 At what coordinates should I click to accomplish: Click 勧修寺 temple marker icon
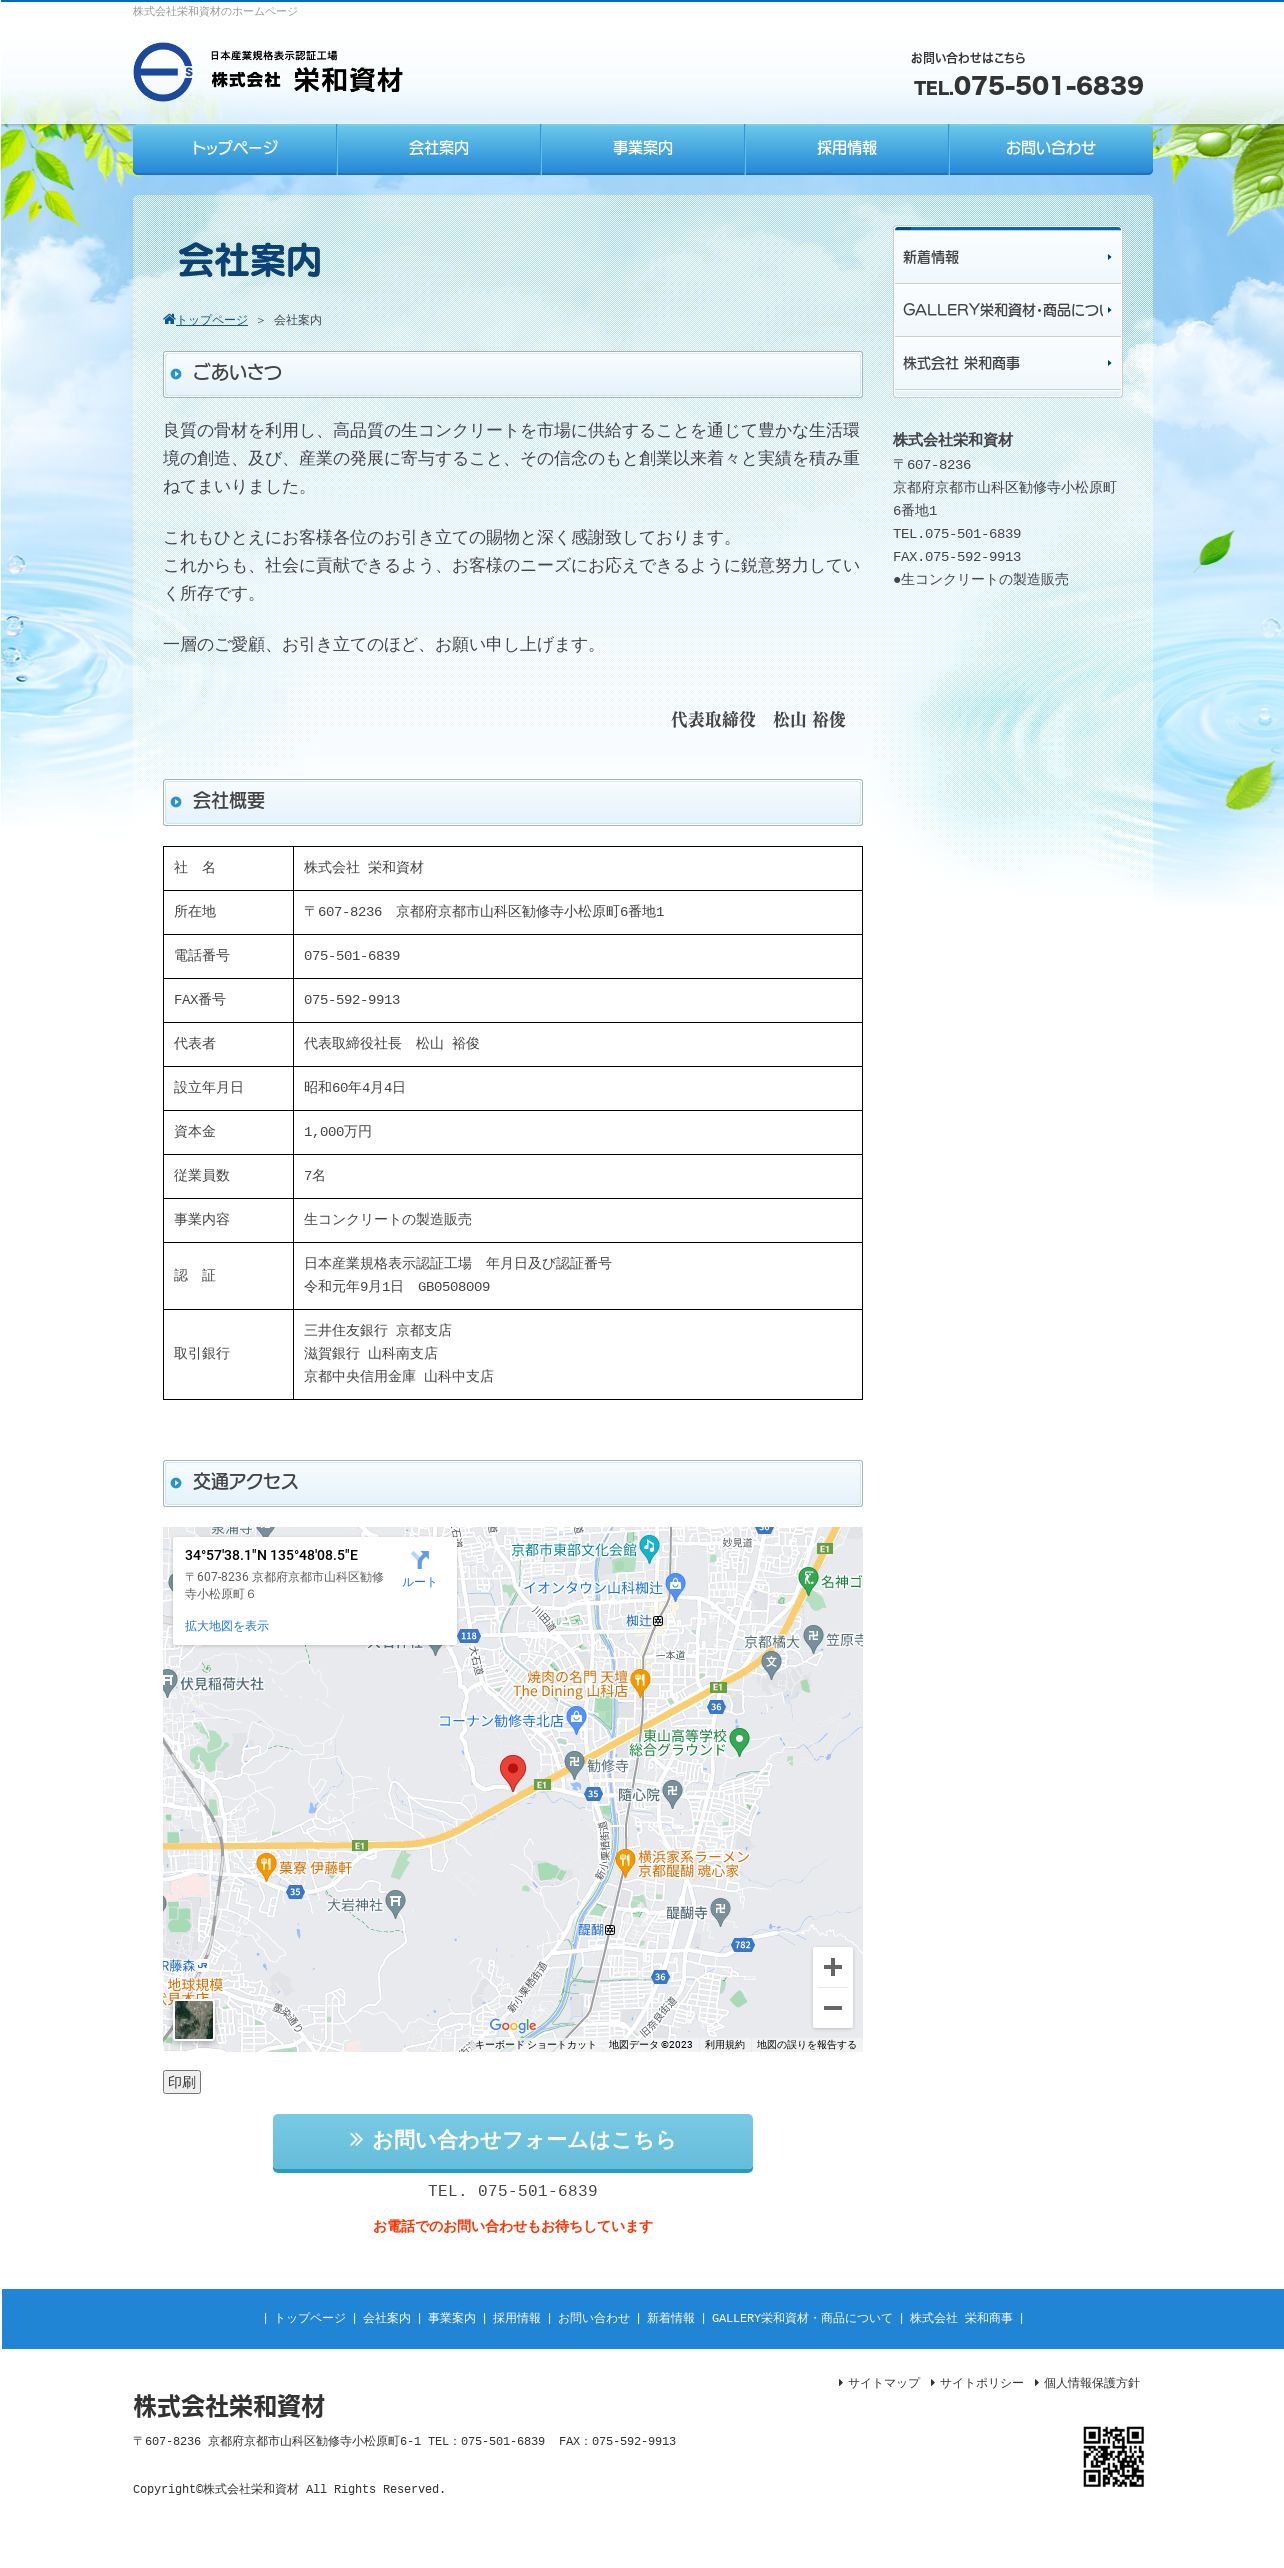[574, 1764]
